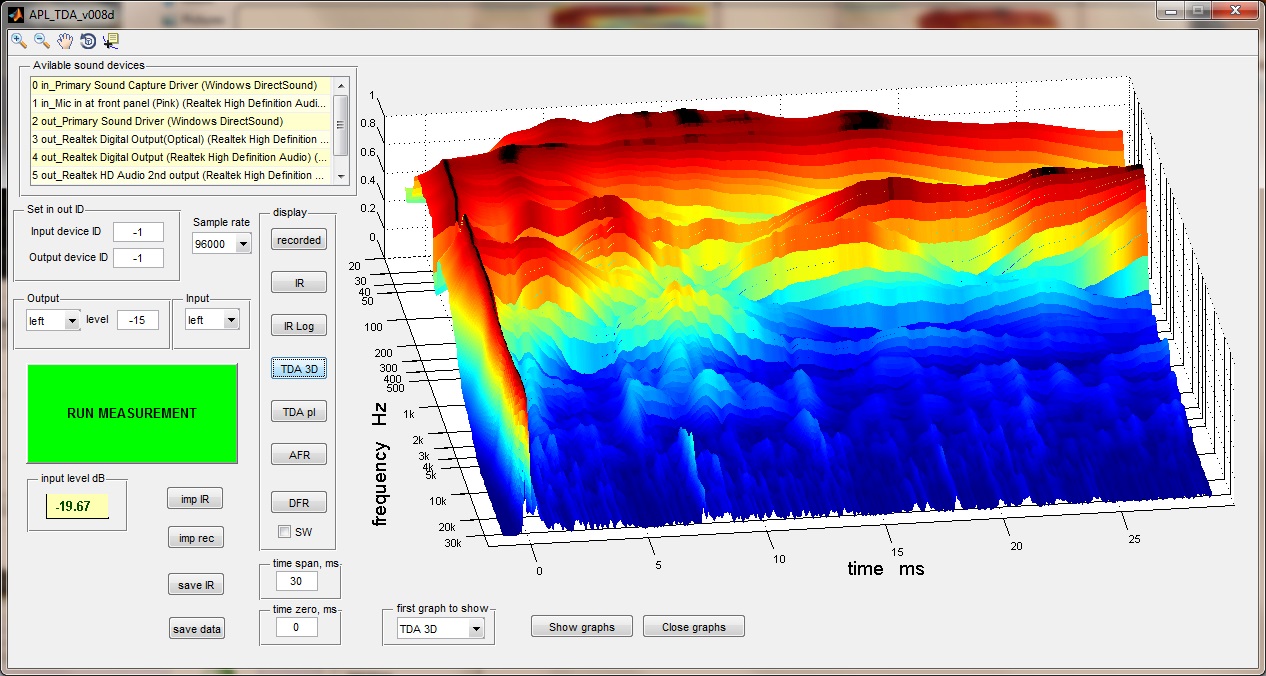Choose Realtek HD Audio 2nd output device
The image size is (1266, 676).
click(x=181, y=175)
